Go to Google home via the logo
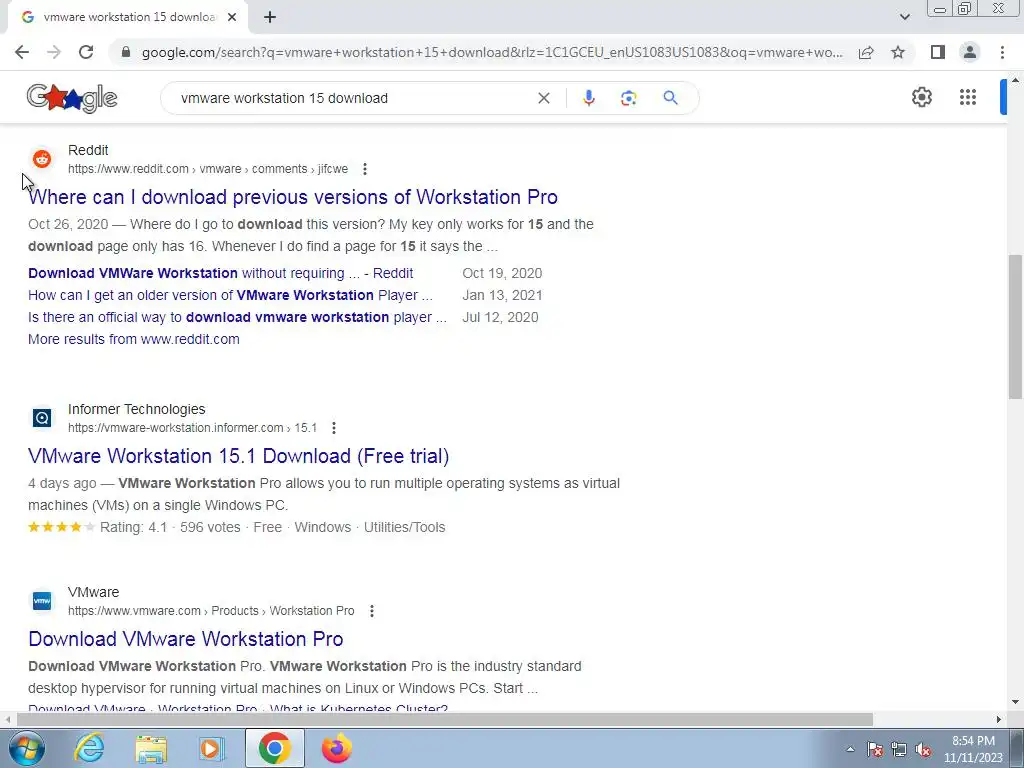This screenshot has height=768, width=1024. [72, 98]
